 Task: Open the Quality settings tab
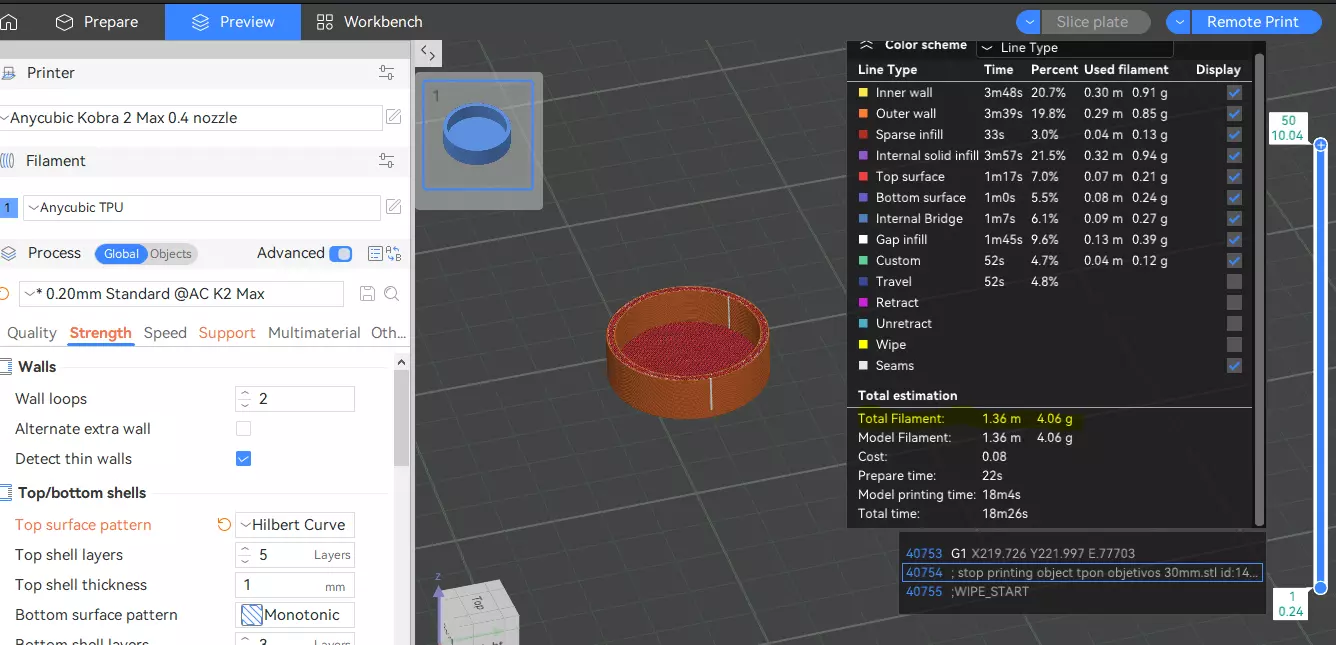coord(32,333)
